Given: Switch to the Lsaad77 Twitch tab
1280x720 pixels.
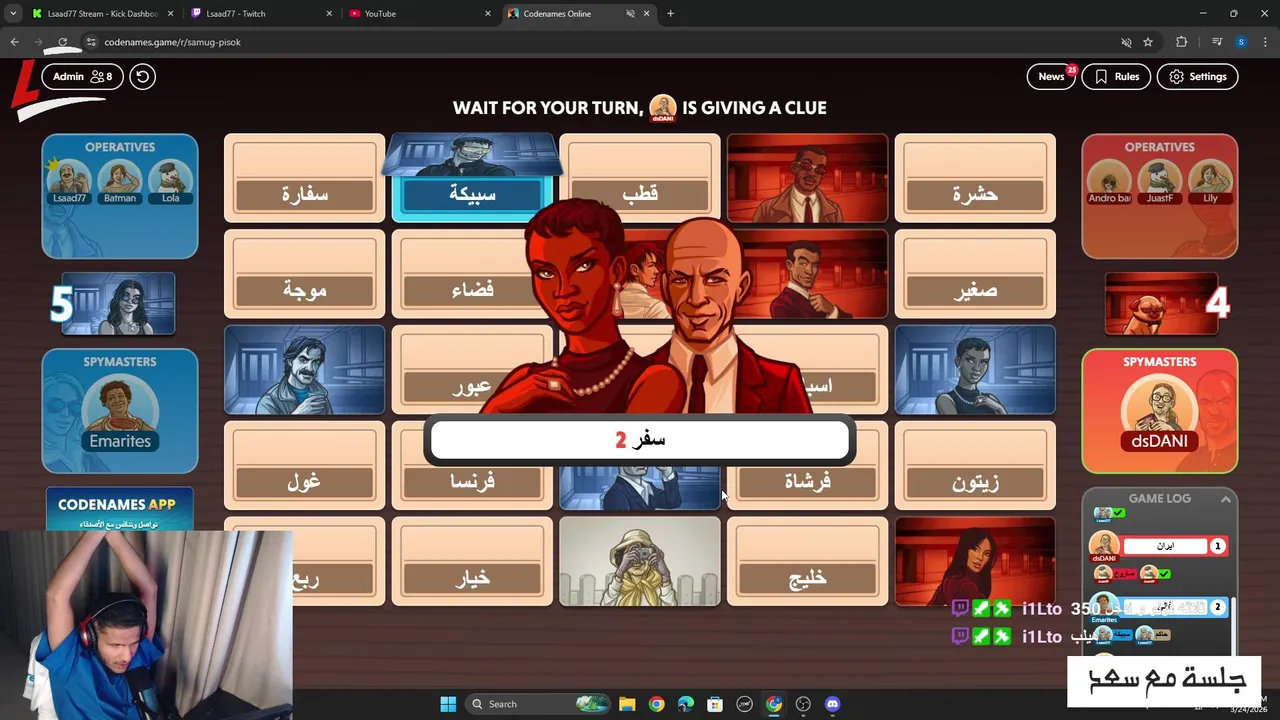Looking at the screenshot, I should 260,14.
